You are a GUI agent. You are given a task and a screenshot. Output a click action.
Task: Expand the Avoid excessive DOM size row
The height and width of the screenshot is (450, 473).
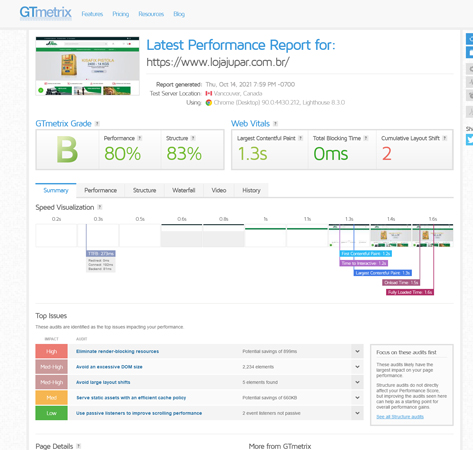[x=357, y=367]
